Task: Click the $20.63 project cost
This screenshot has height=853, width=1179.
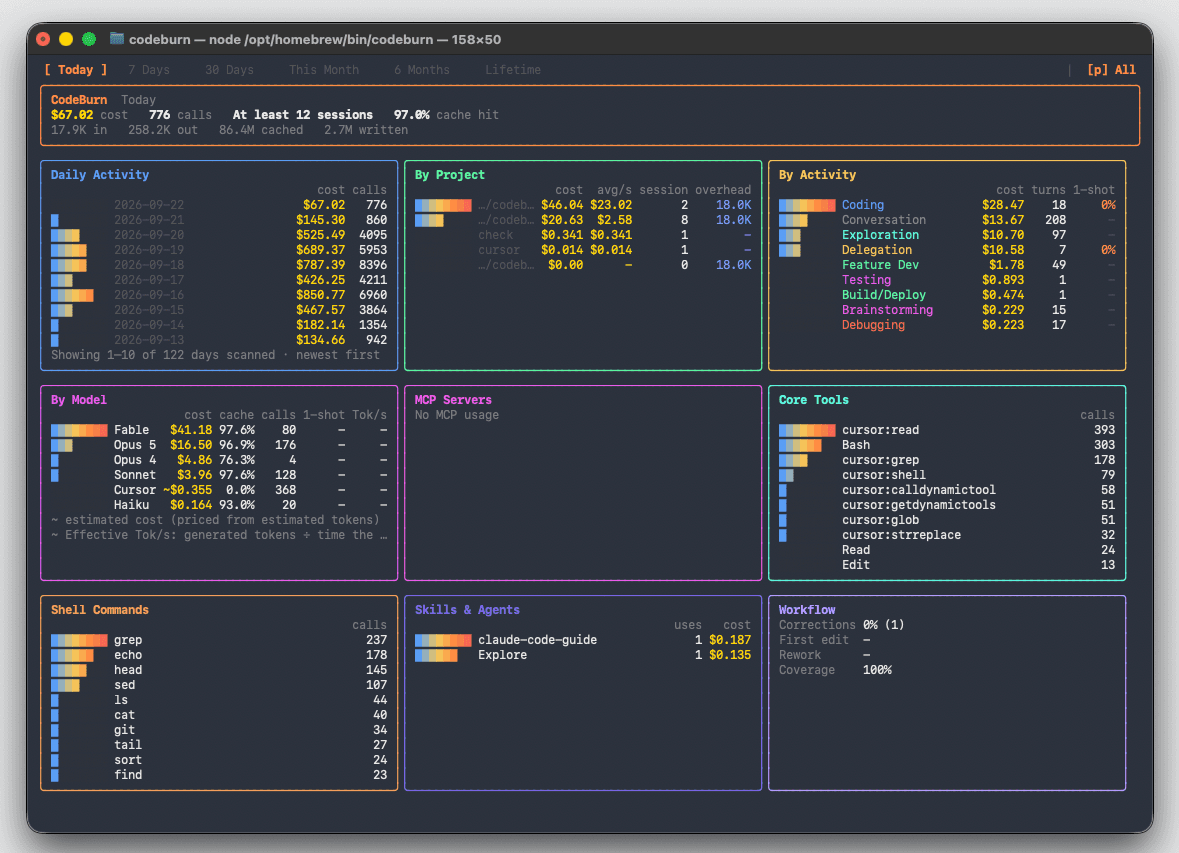Action: tap(562, 220)
